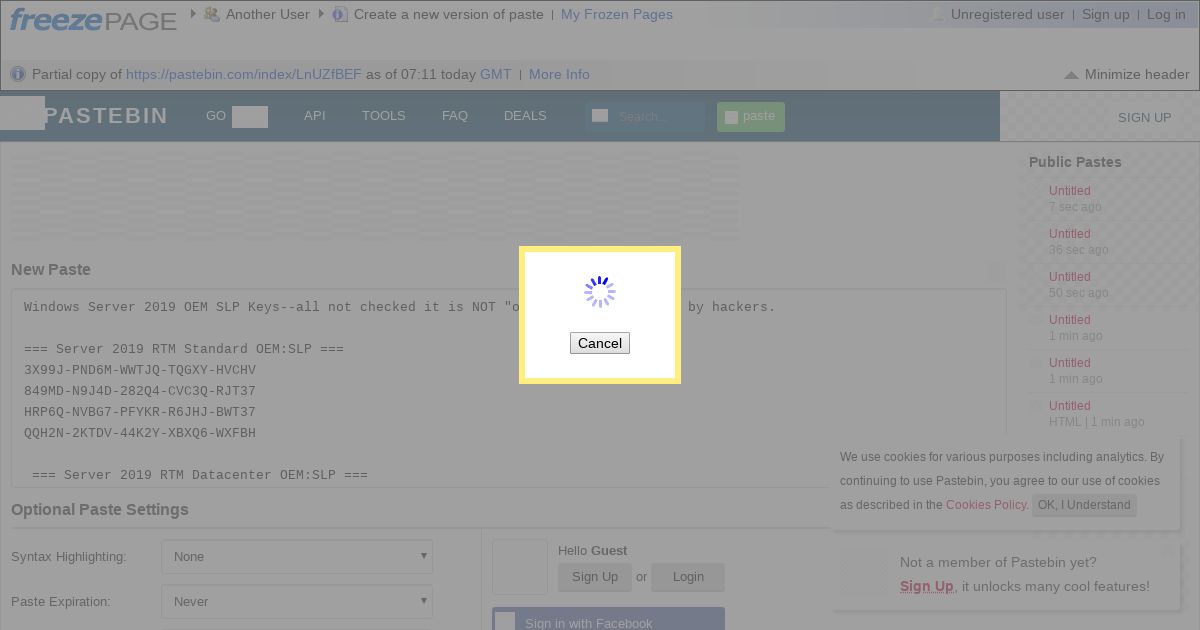Focus the Pastebin search field
The image size is (1200, 630).
[x=646, y=117]
